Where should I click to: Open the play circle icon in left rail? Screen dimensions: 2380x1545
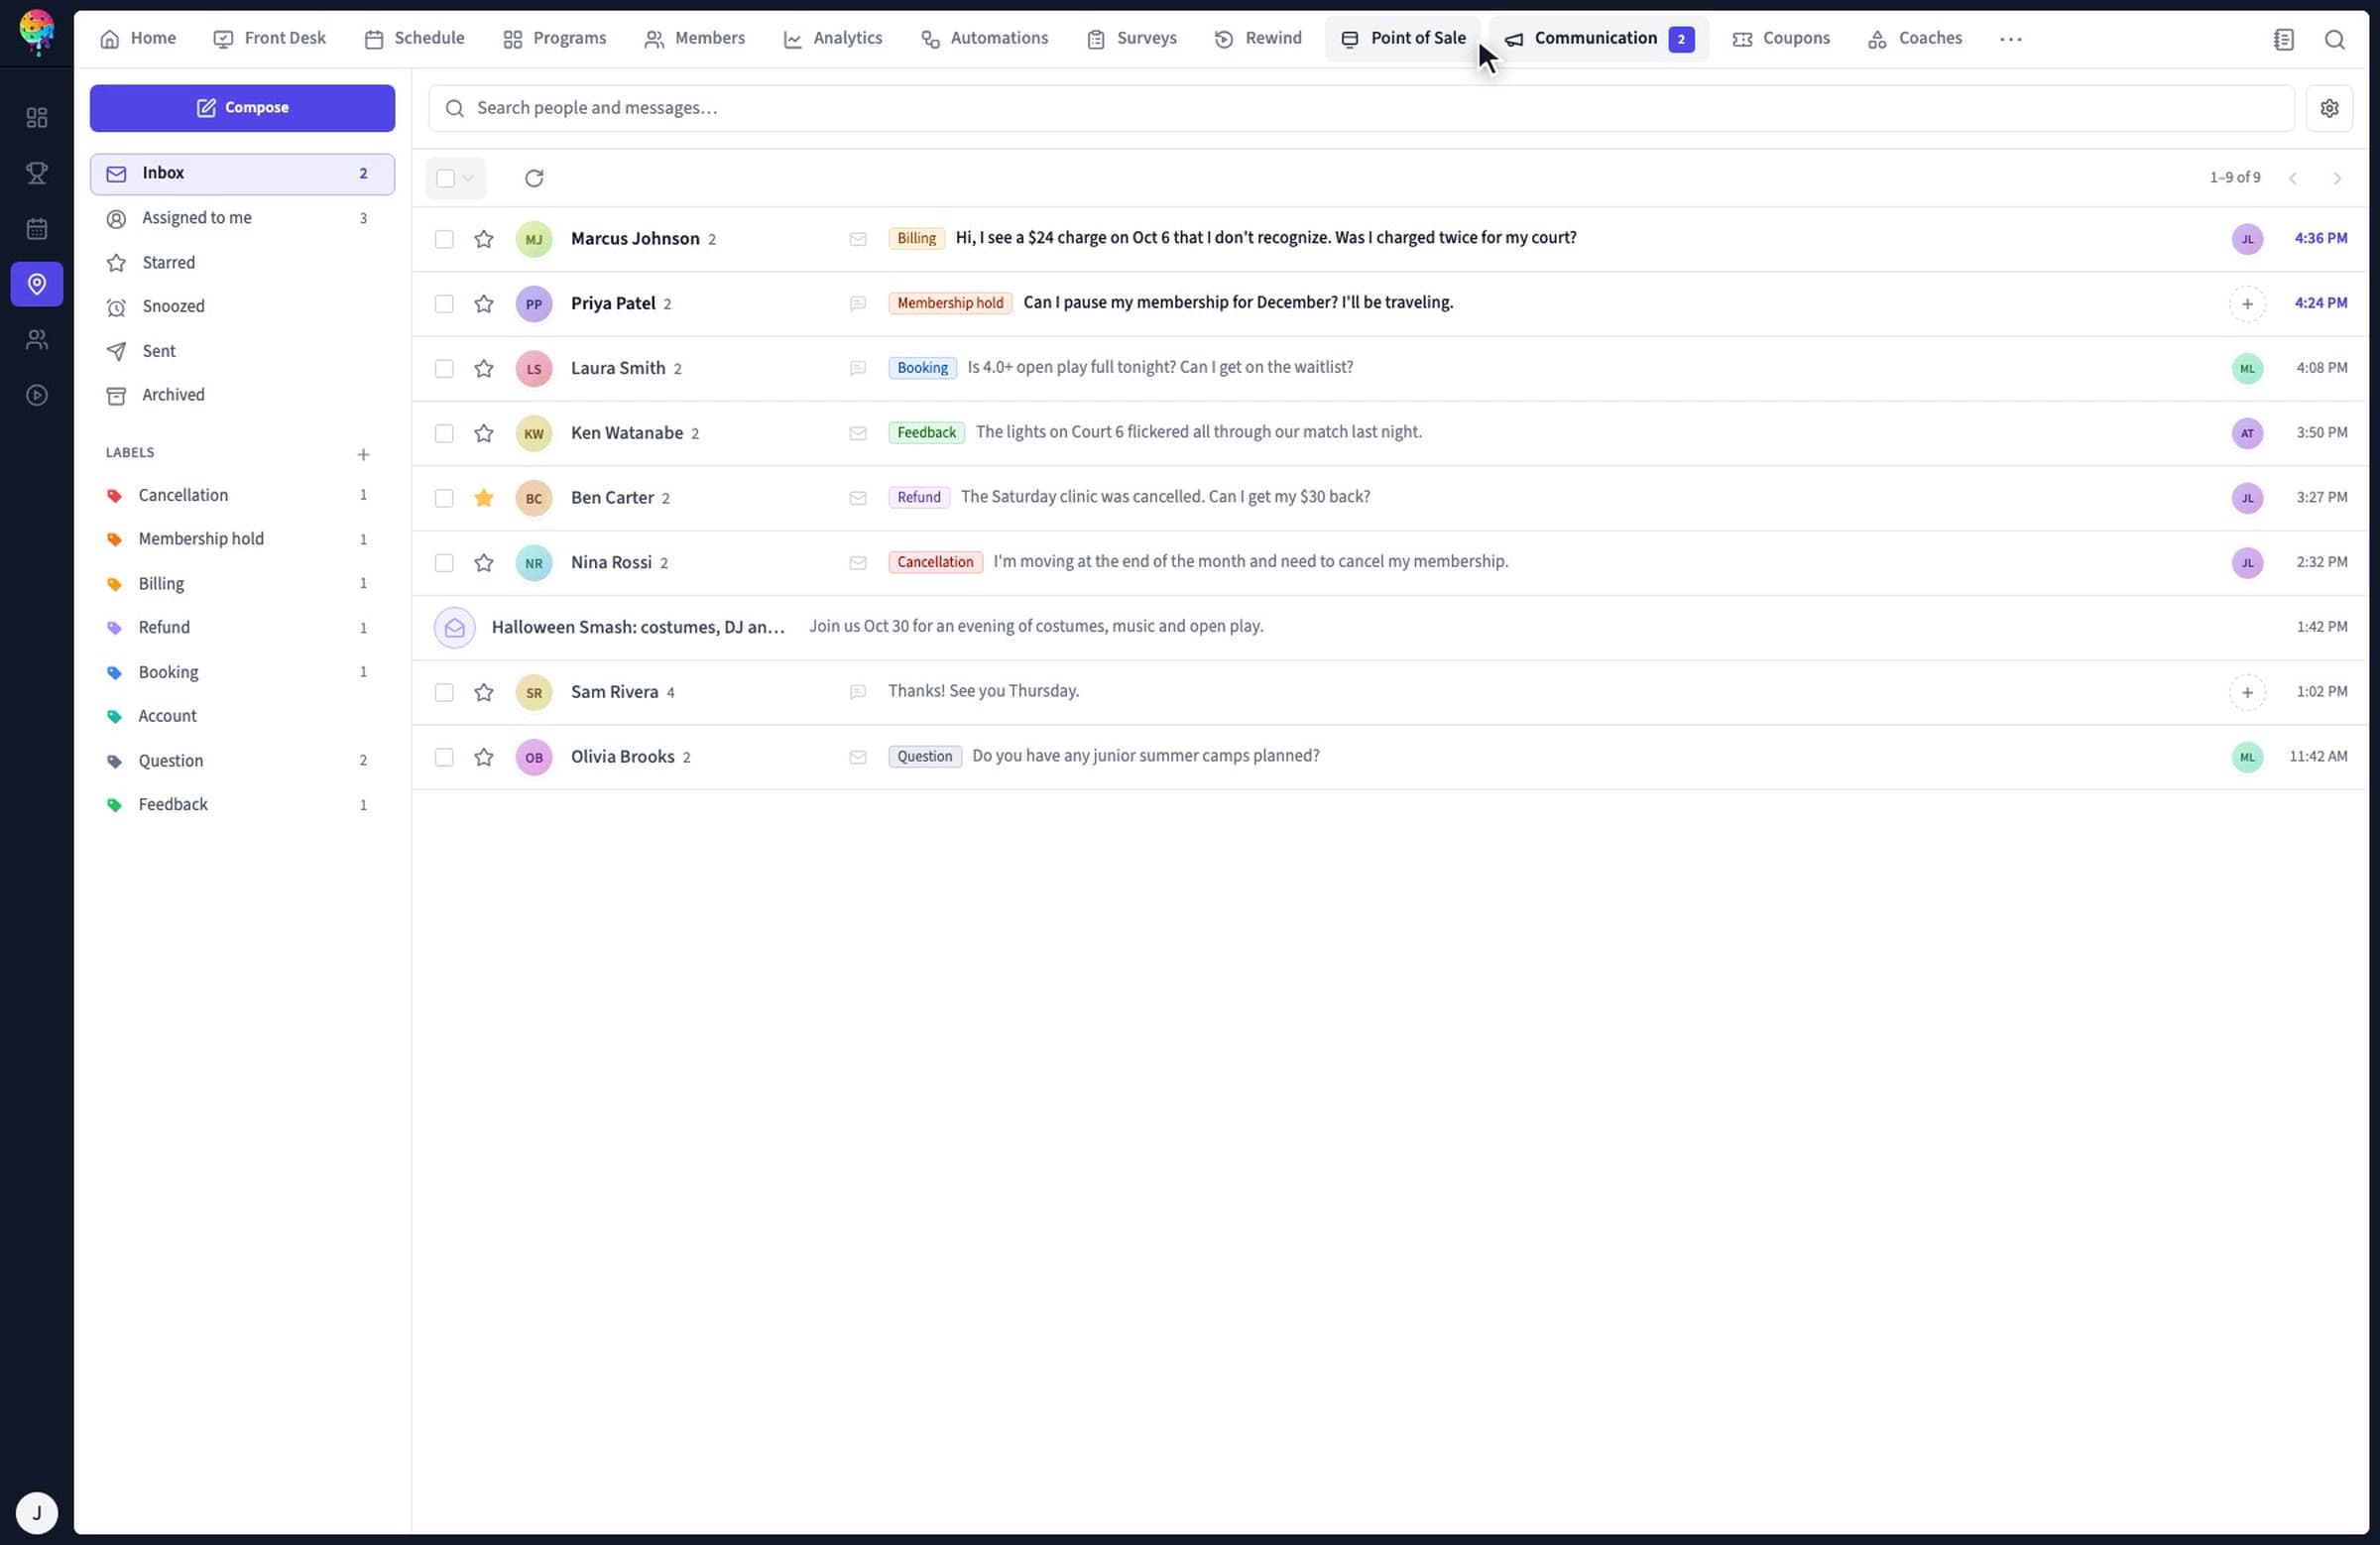click(37, 395)
